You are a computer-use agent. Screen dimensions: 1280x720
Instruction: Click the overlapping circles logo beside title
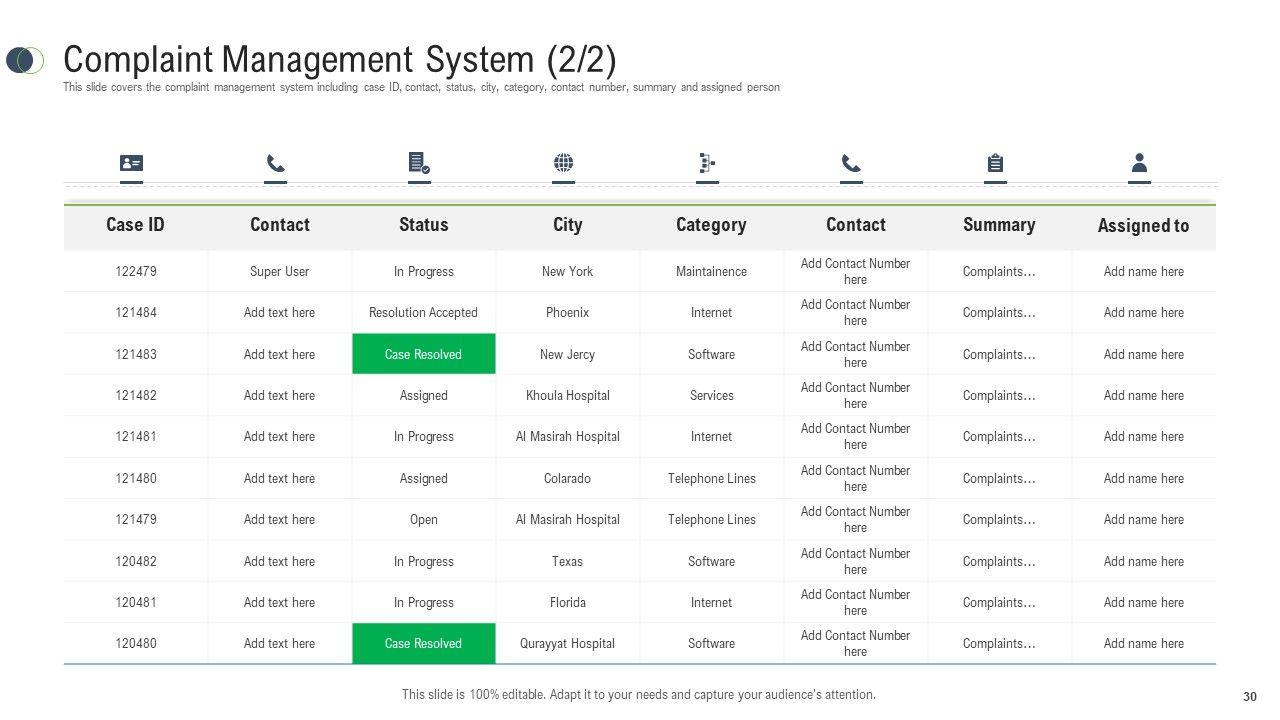point(25,60)
